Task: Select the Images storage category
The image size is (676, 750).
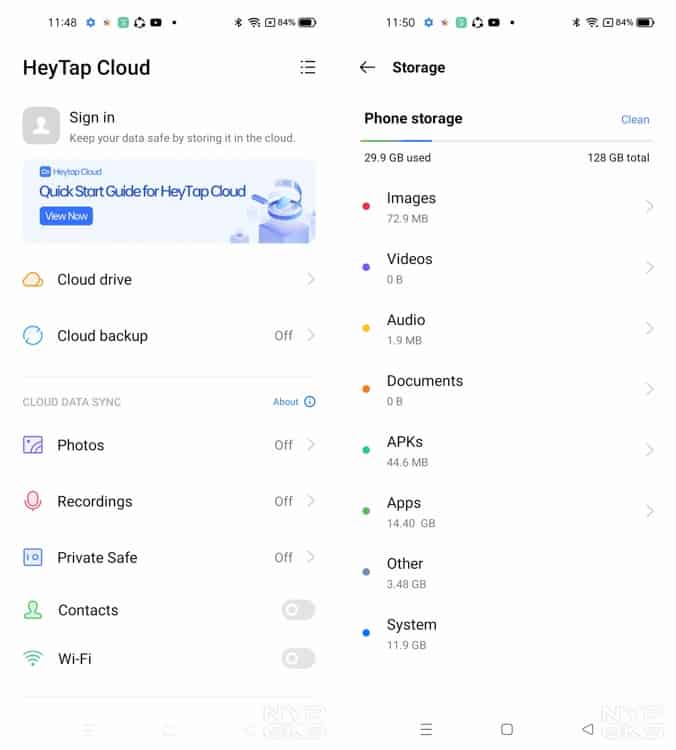Action: (507, 207)
